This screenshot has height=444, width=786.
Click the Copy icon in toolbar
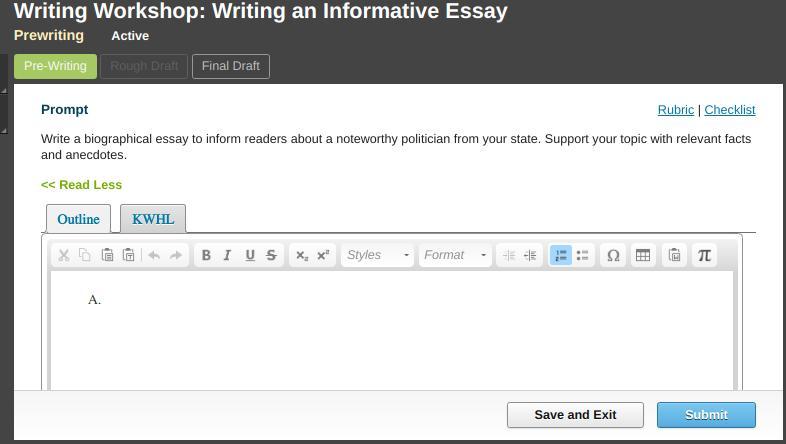85,255
